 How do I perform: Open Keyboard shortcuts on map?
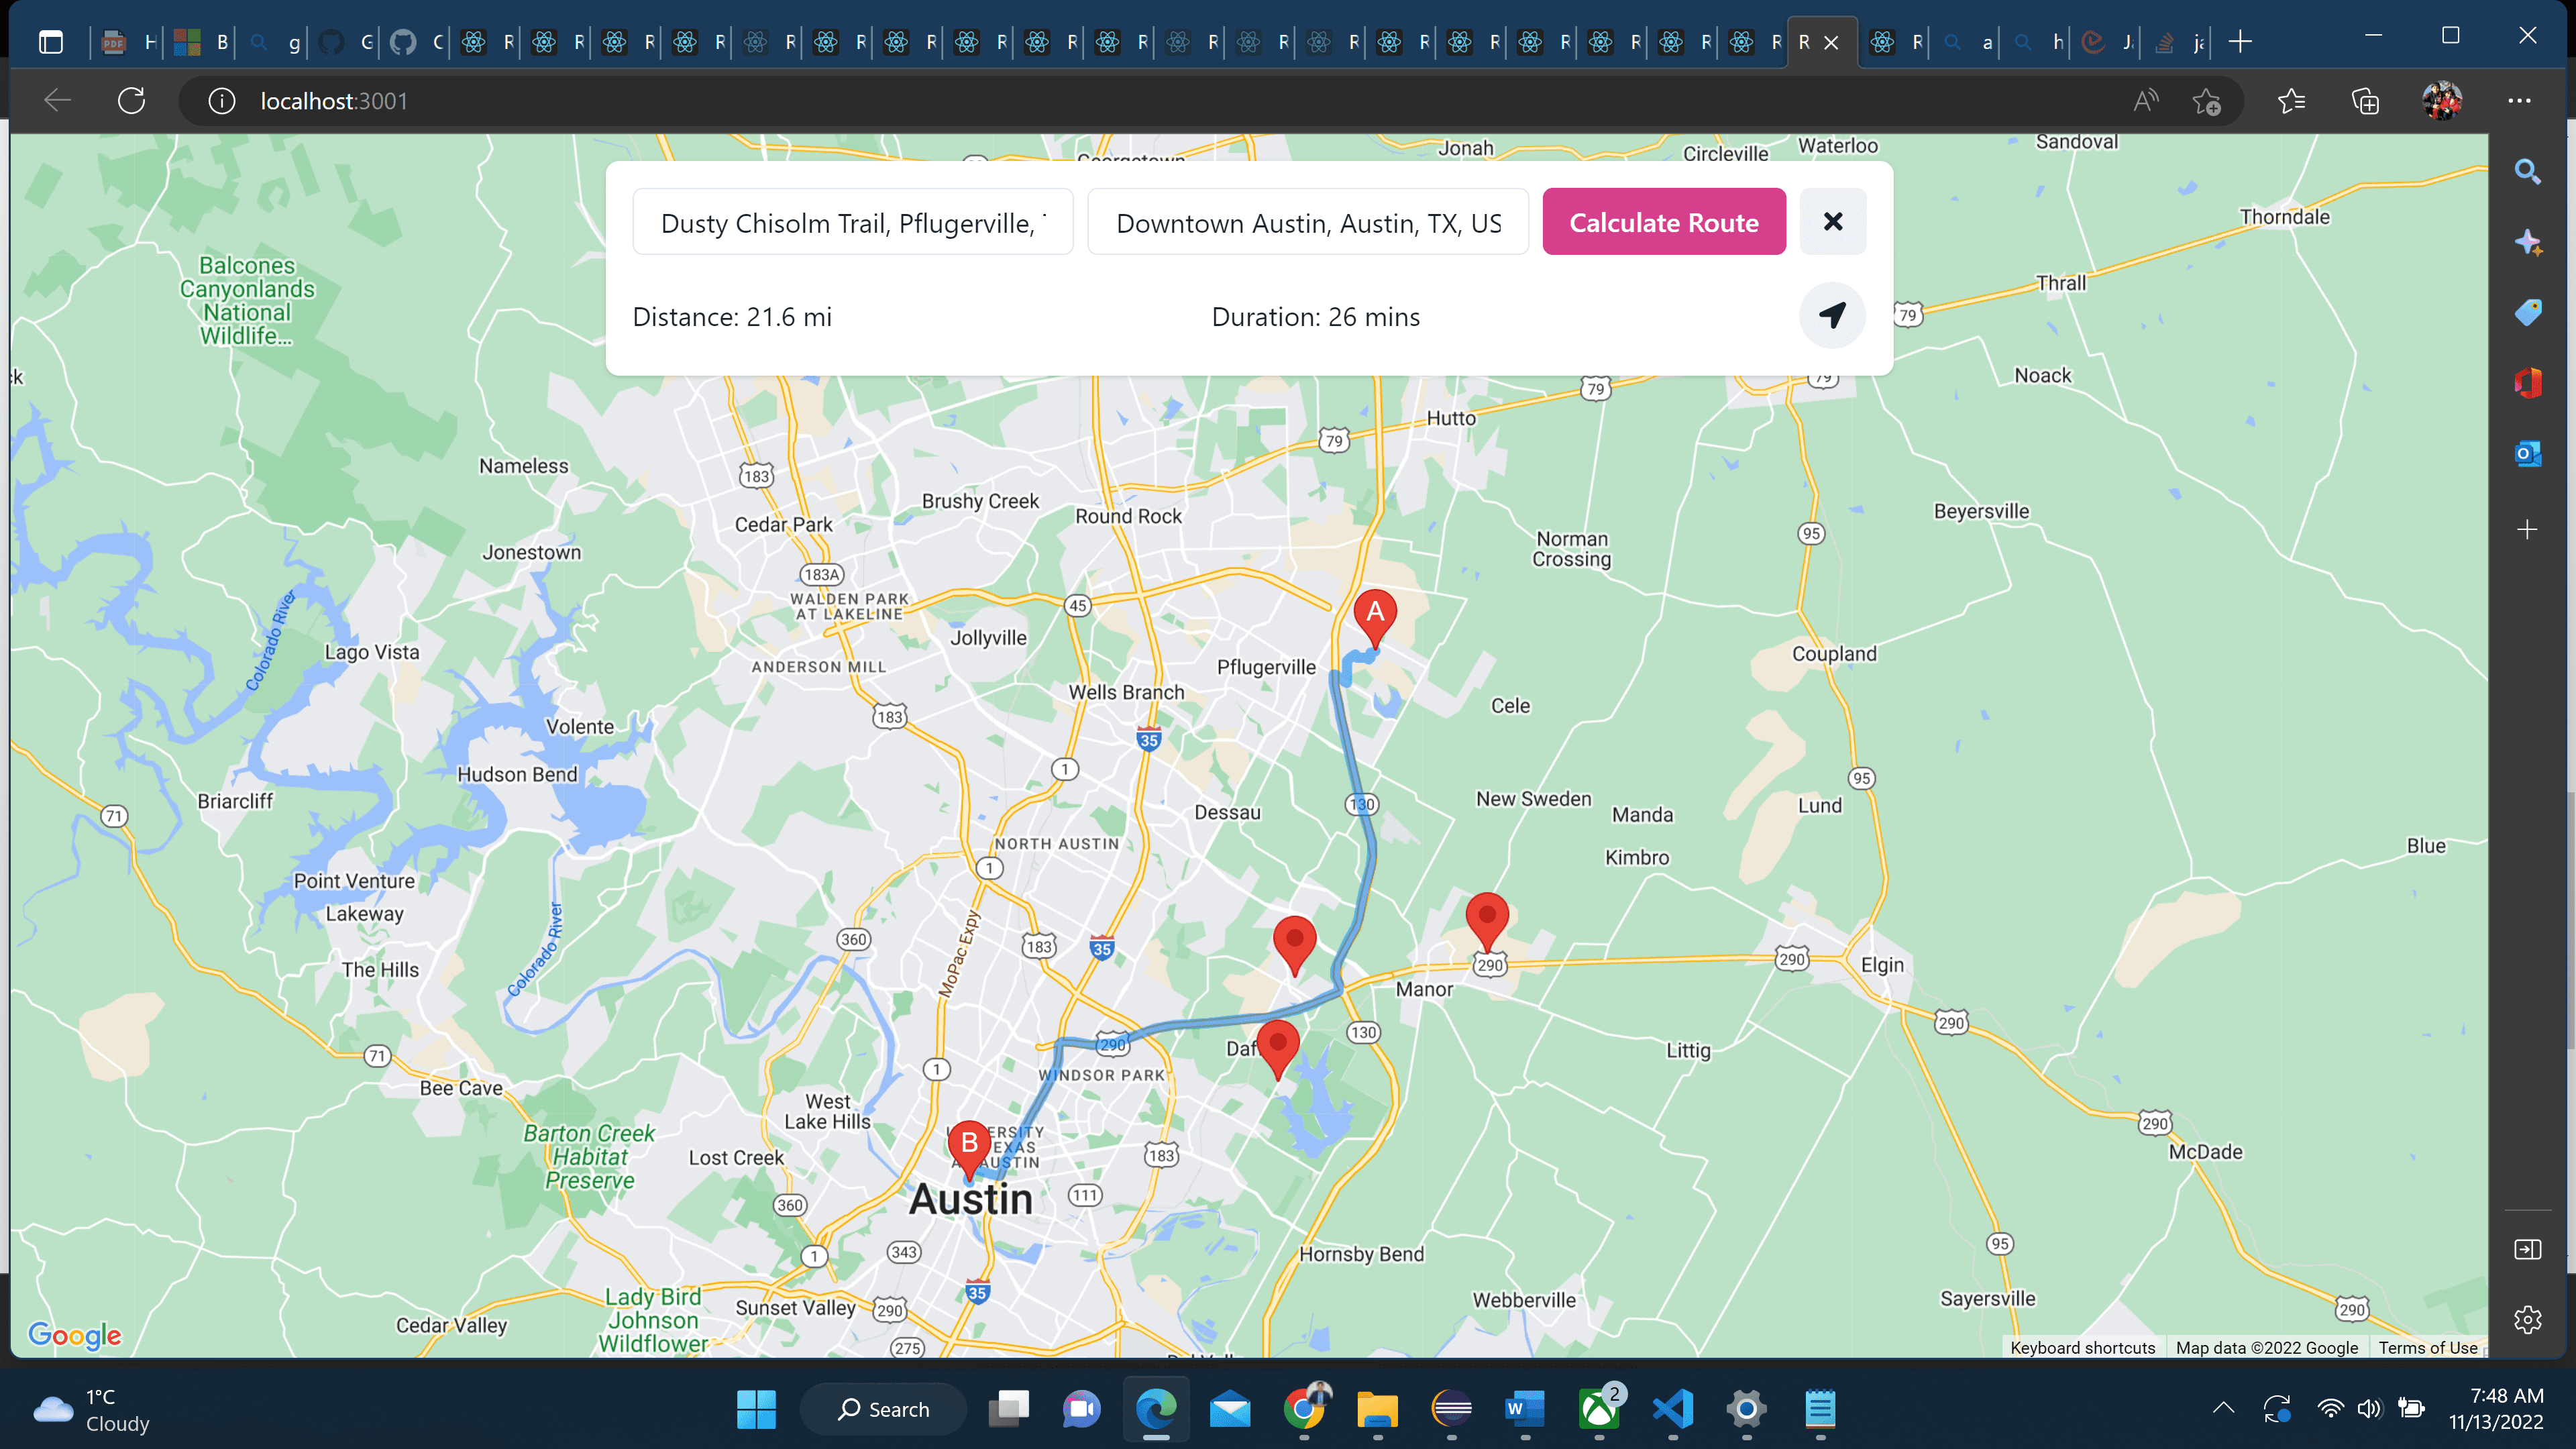[x=2082, y=1347]
